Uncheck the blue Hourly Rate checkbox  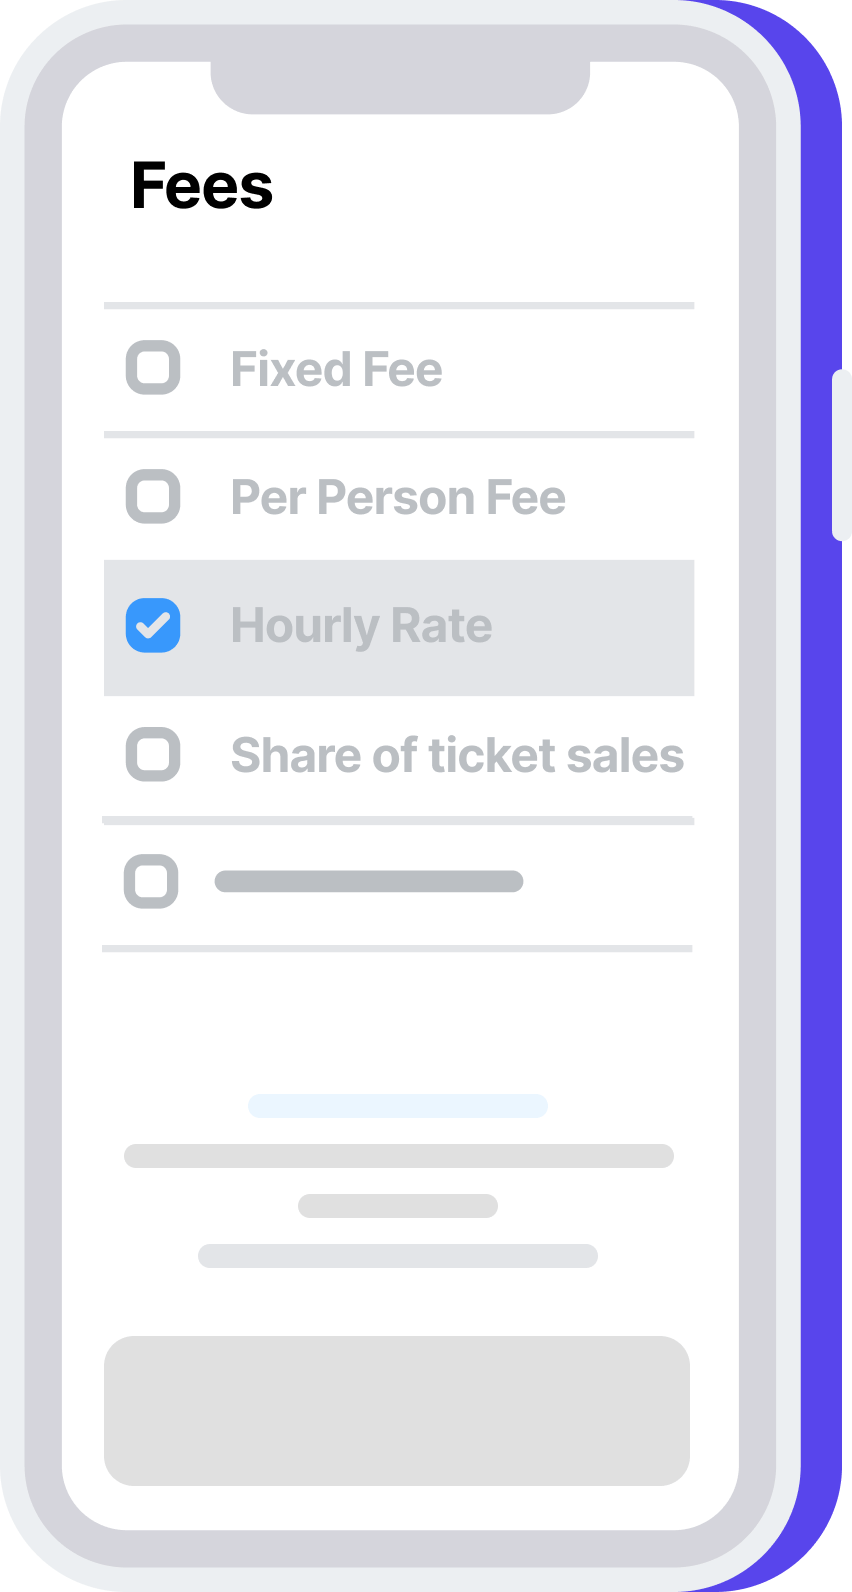click(153, 626)
